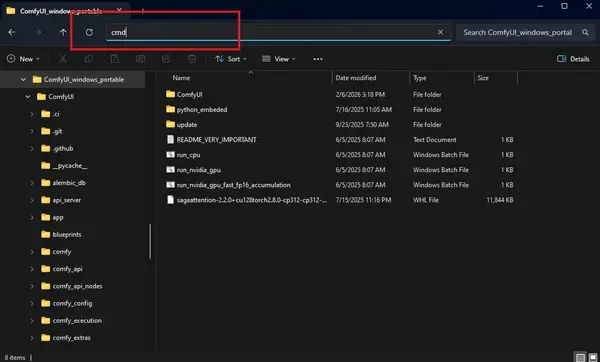Close the ComfyUI_windows_portable tab

[119, 10]
